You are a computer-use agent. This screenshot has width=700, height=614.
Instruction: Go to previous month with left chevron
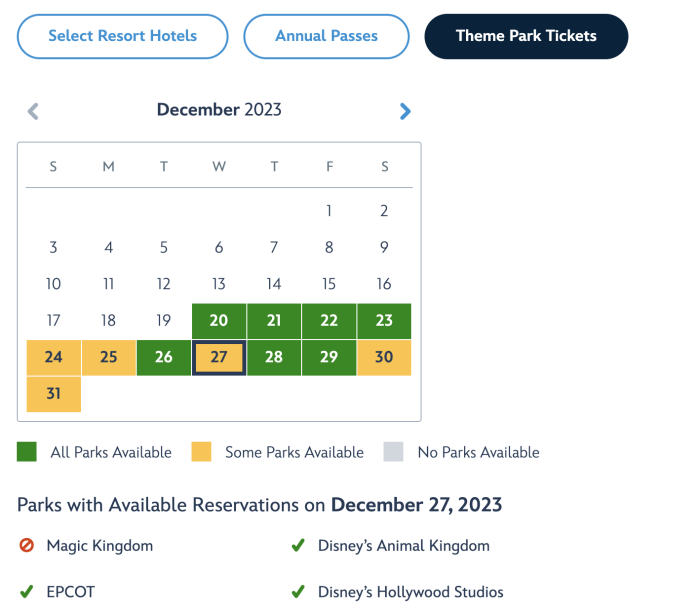point(33,111)
